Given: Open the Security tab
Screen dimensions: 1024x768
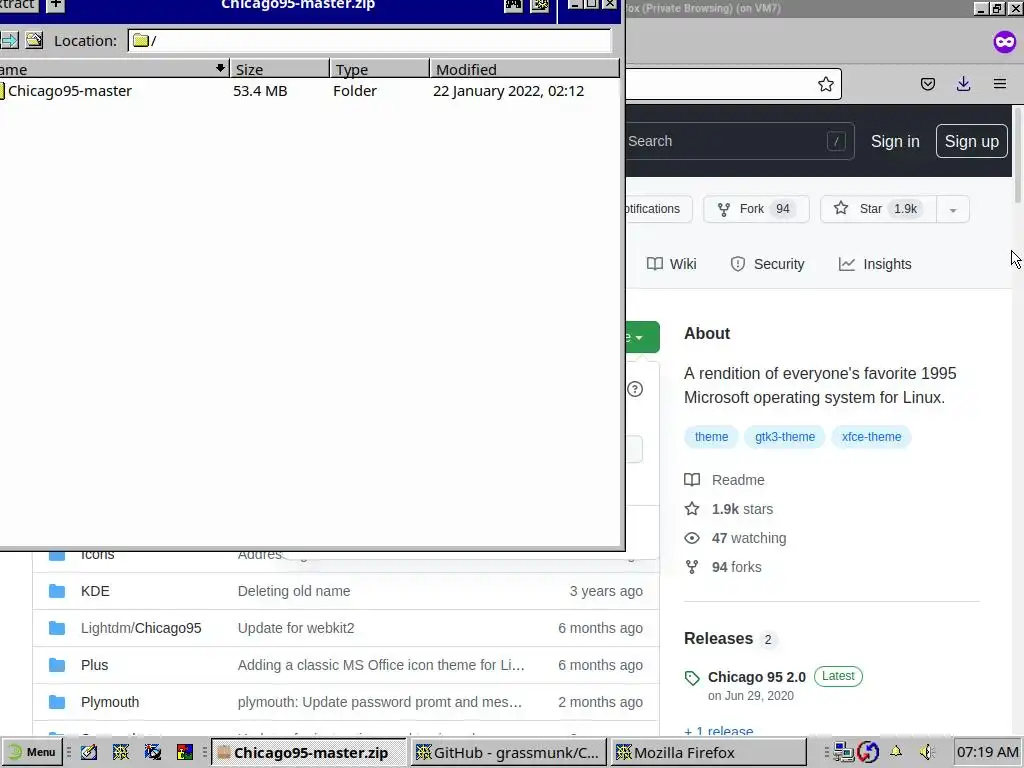Looking at the screenshot, I should (x=767, y=264).
